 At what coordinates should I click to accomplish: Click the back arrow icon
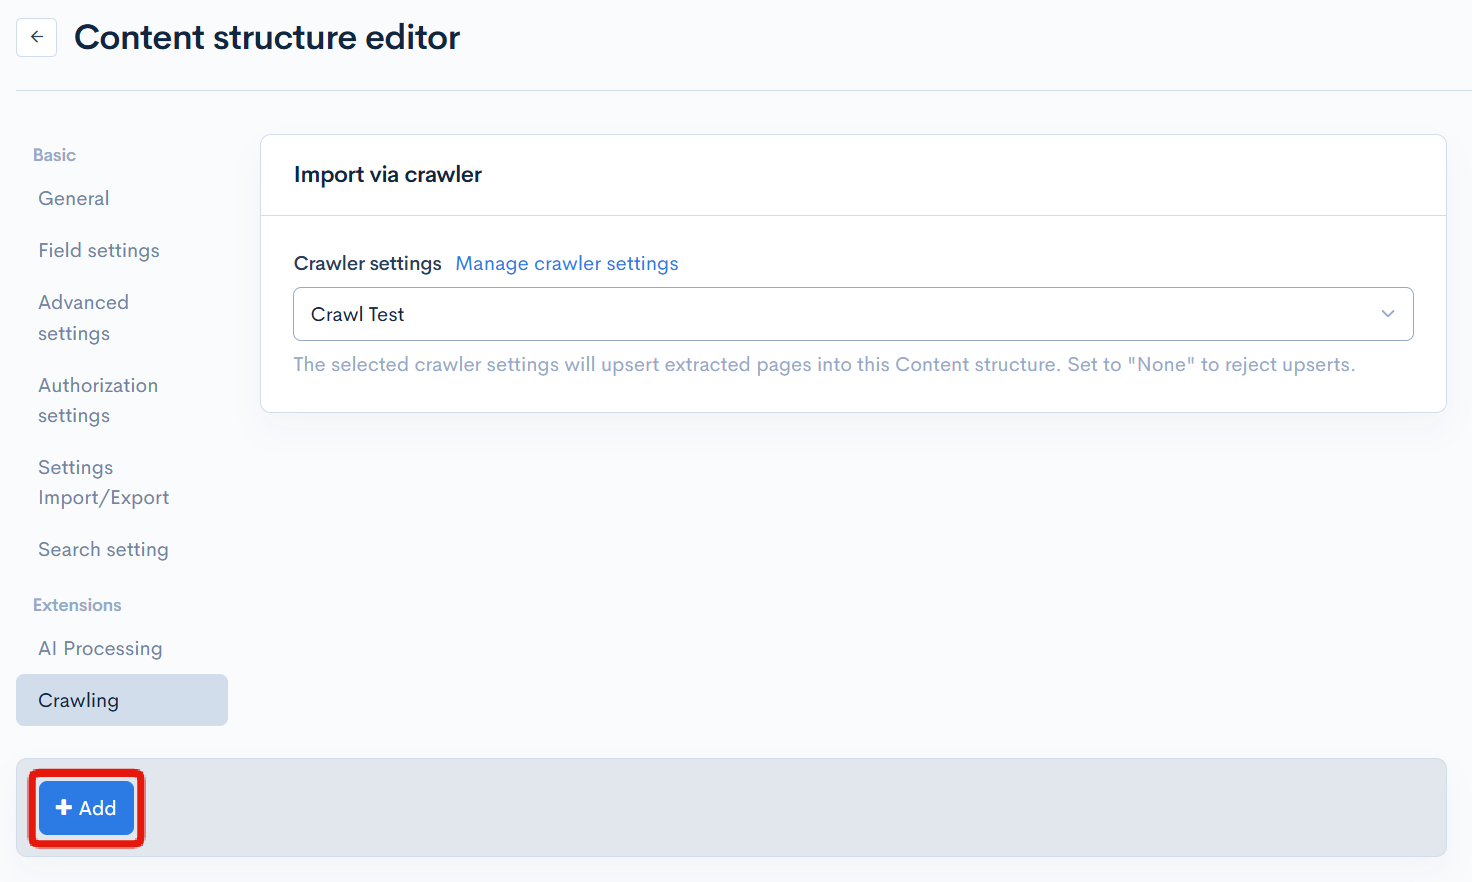tap(36, 37)
